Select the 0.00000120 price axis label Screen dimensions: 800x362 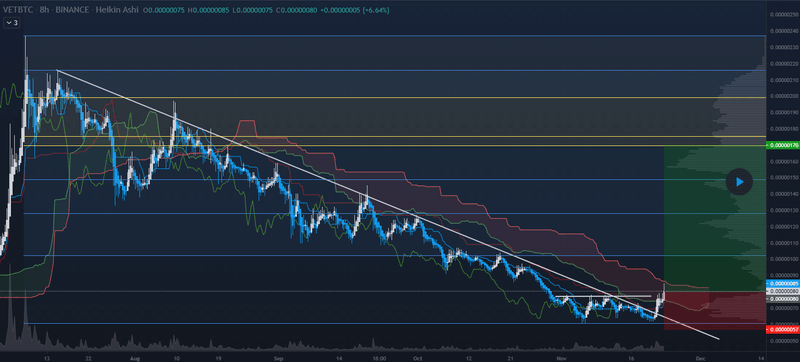click(784, 227)
